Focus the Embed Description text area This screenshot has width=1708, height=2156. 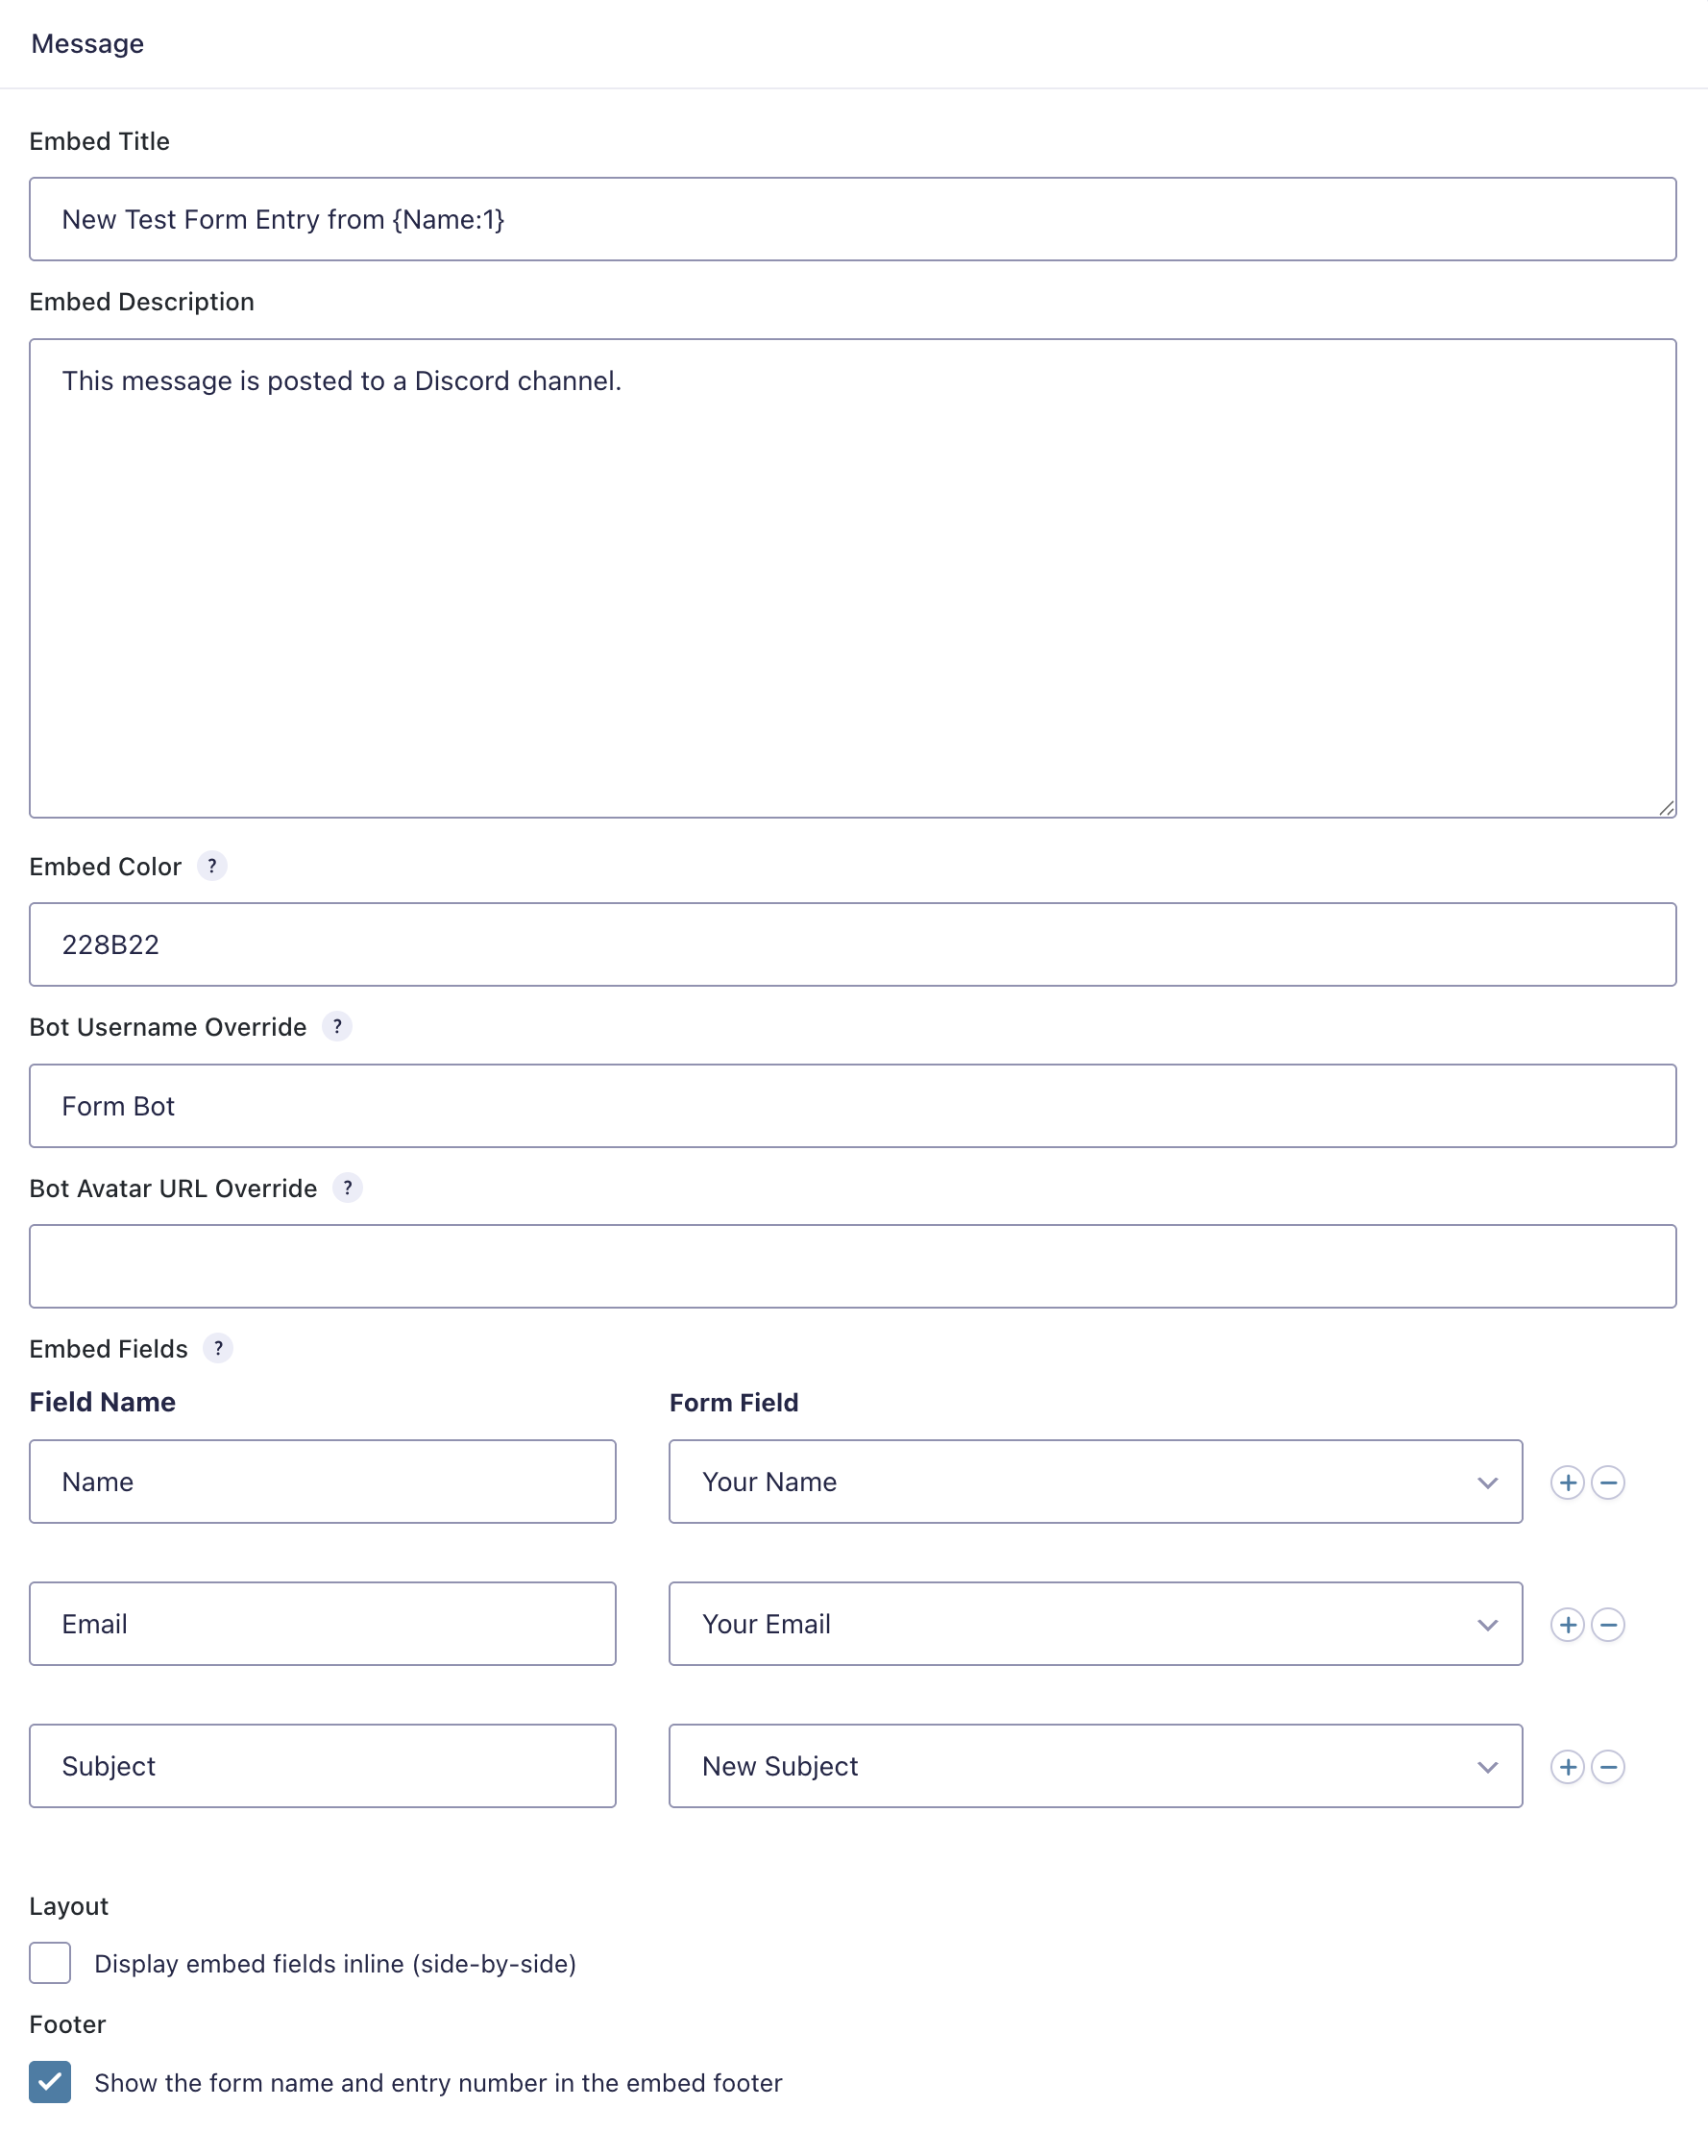[852, 578]
